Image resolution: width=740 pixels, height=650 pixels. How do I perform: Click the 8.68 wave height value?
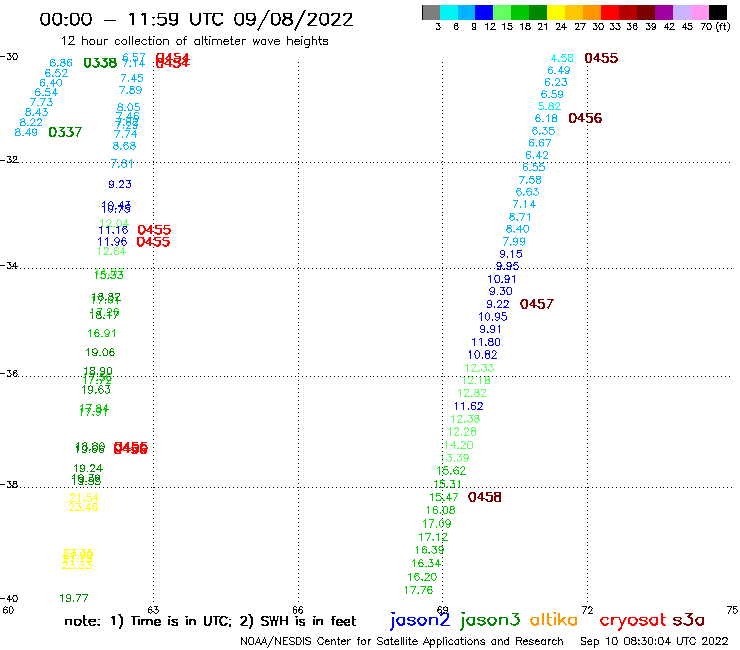pyautogui.click(x=124, y=146)
